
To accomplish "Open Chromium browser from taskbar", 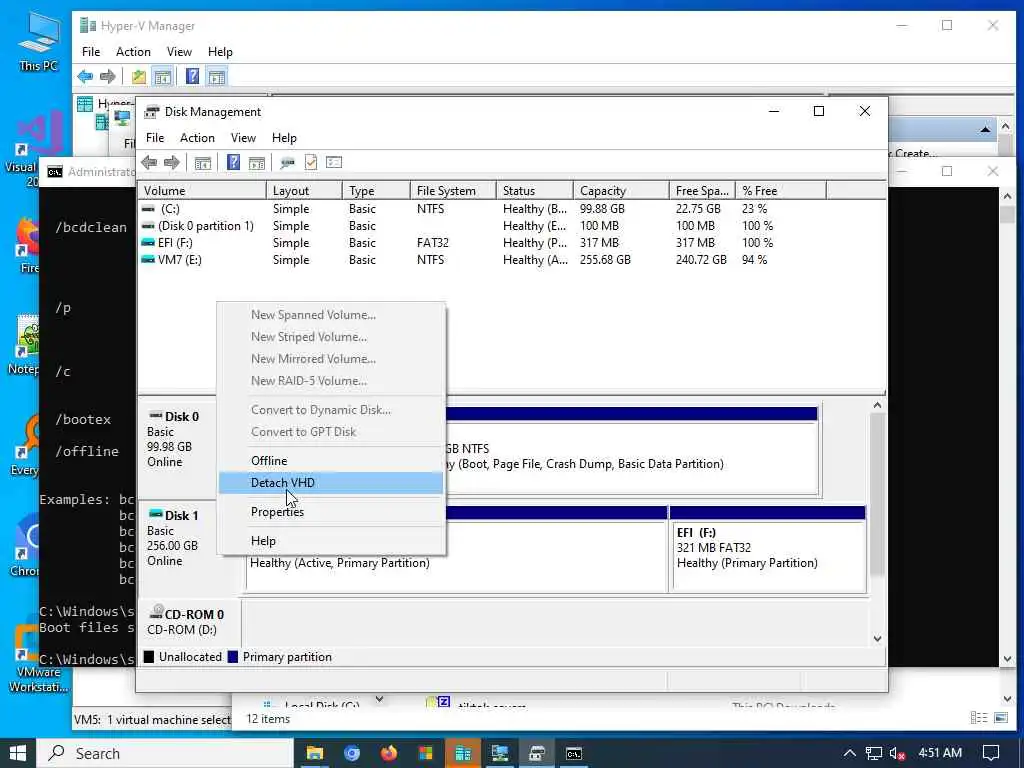I will click(x=352, y=753).
